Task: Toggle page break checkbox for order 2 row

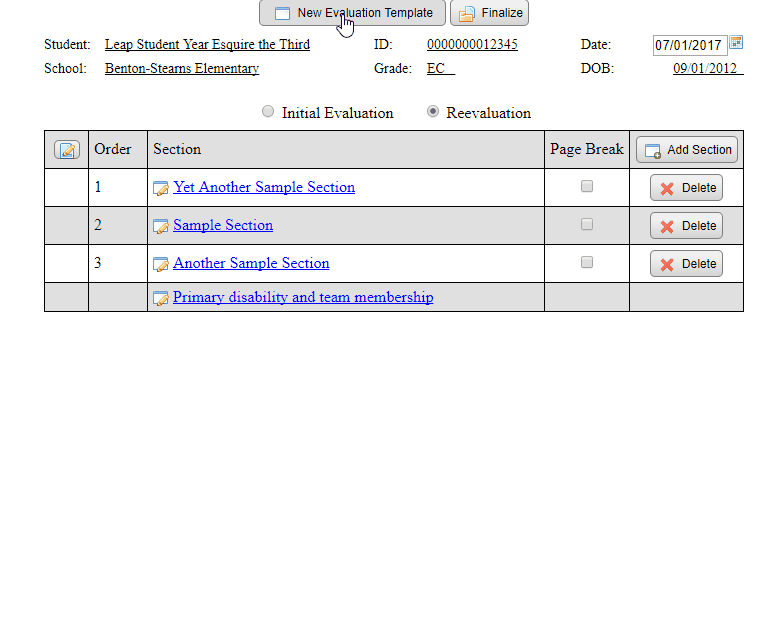Action: pos(587,224)
